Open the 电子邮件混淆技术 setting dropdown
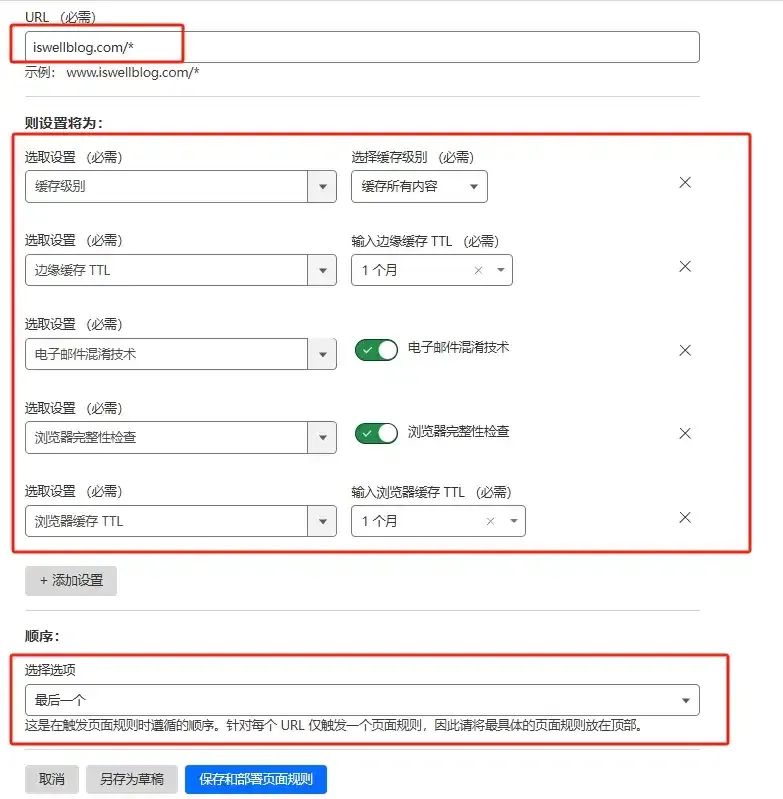This screenshot has width=783, height=799. [322, 354]
